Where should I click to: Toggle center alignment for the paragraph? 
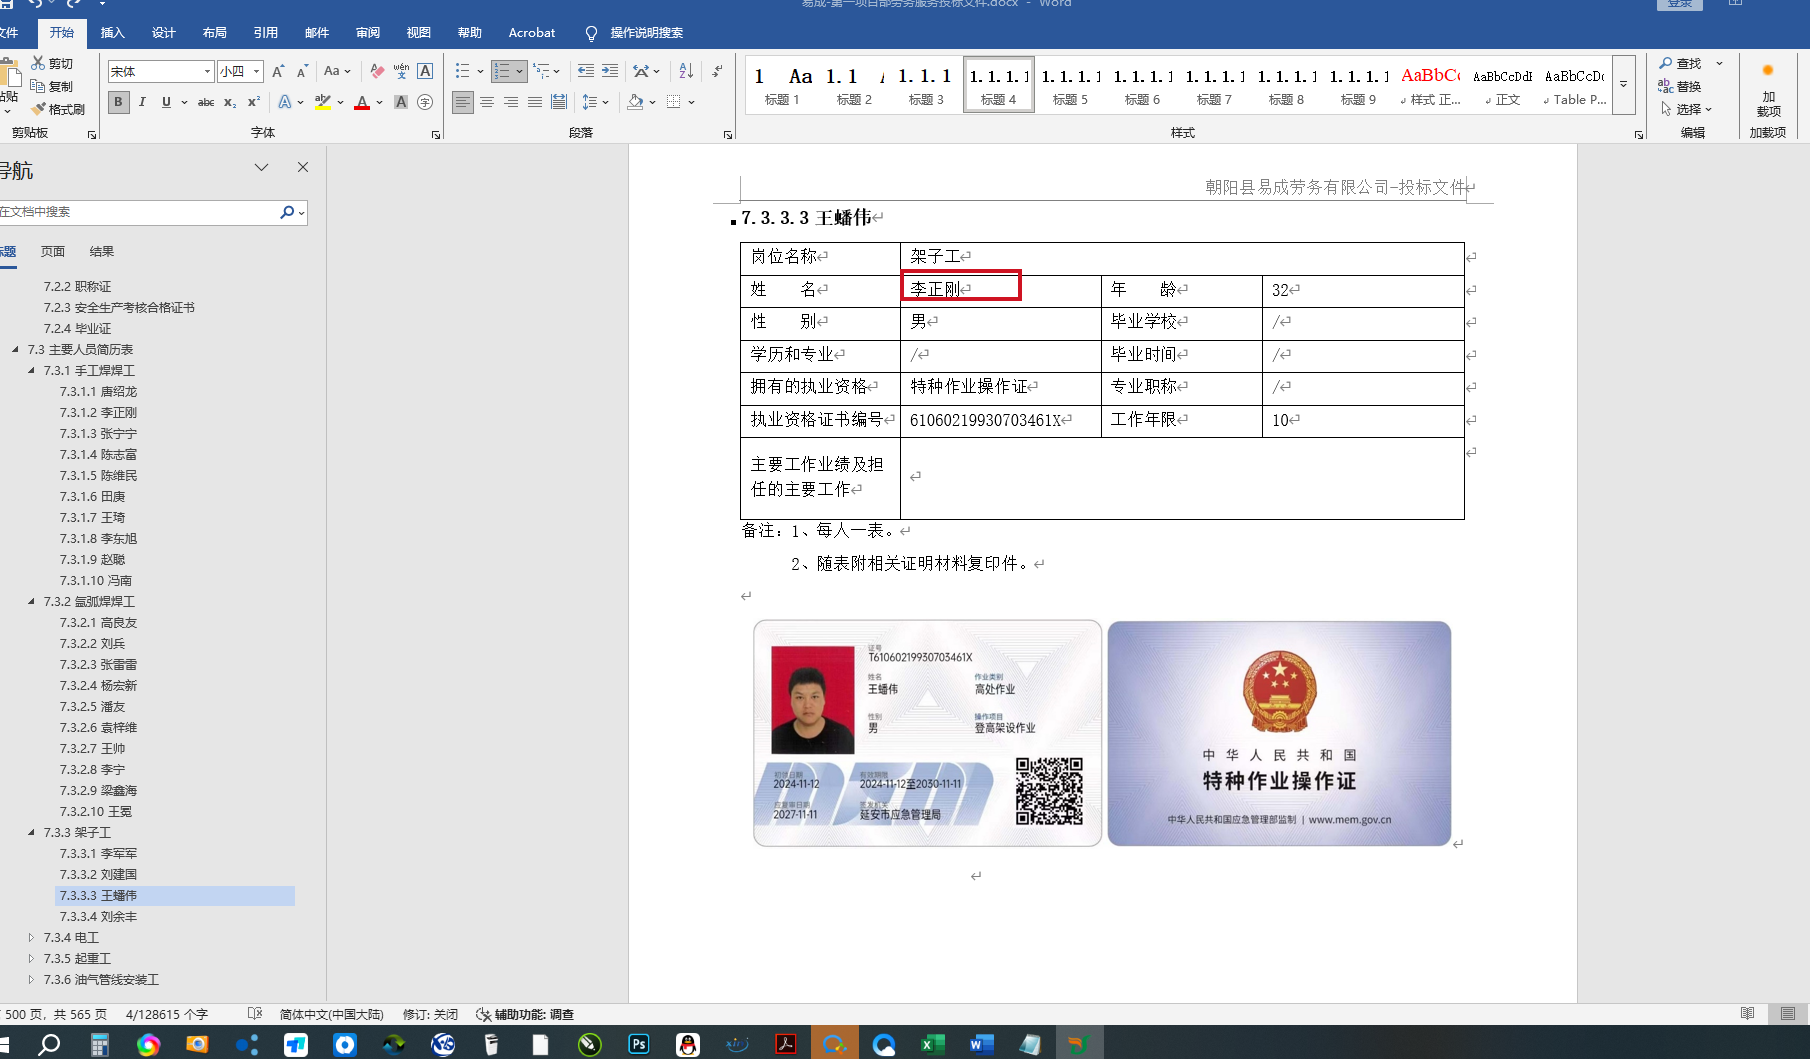(x=487, y=102)
